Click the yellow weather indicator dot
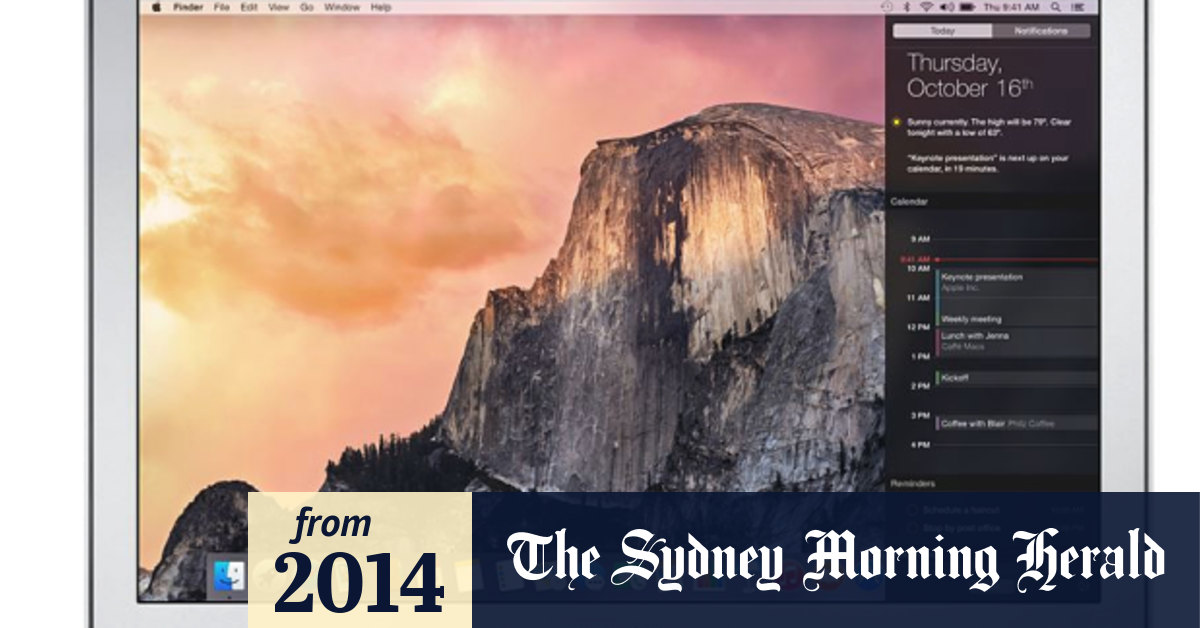This screenshot has width=1200, height=628. [x=896, y=120]
